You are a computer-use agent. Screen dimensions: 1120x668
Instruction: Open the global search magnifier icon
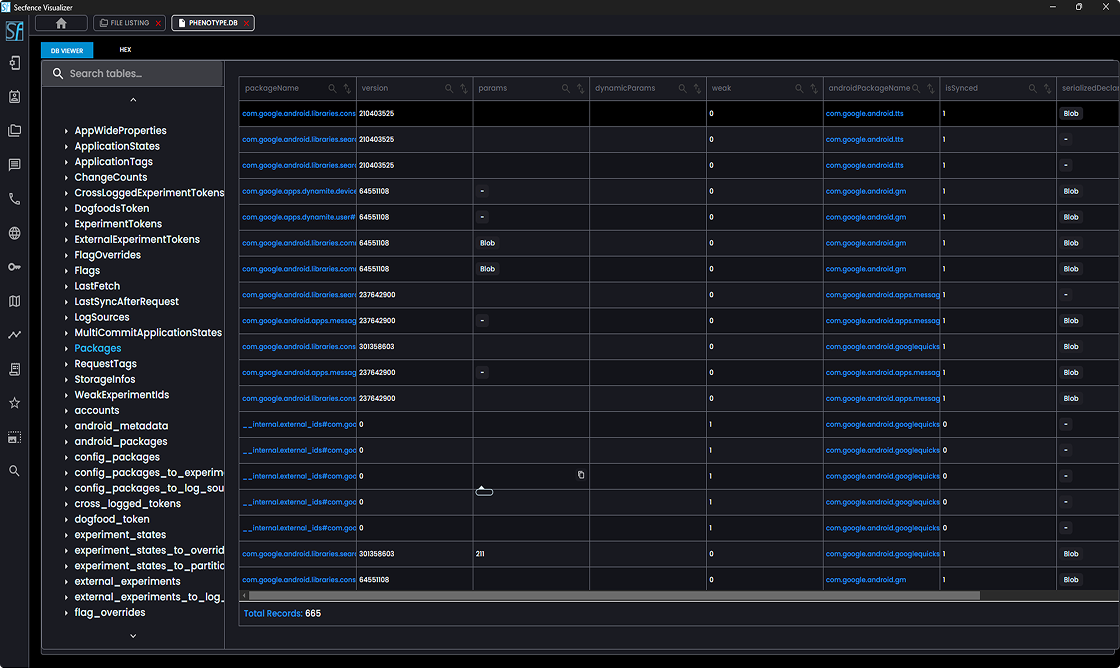14,471
